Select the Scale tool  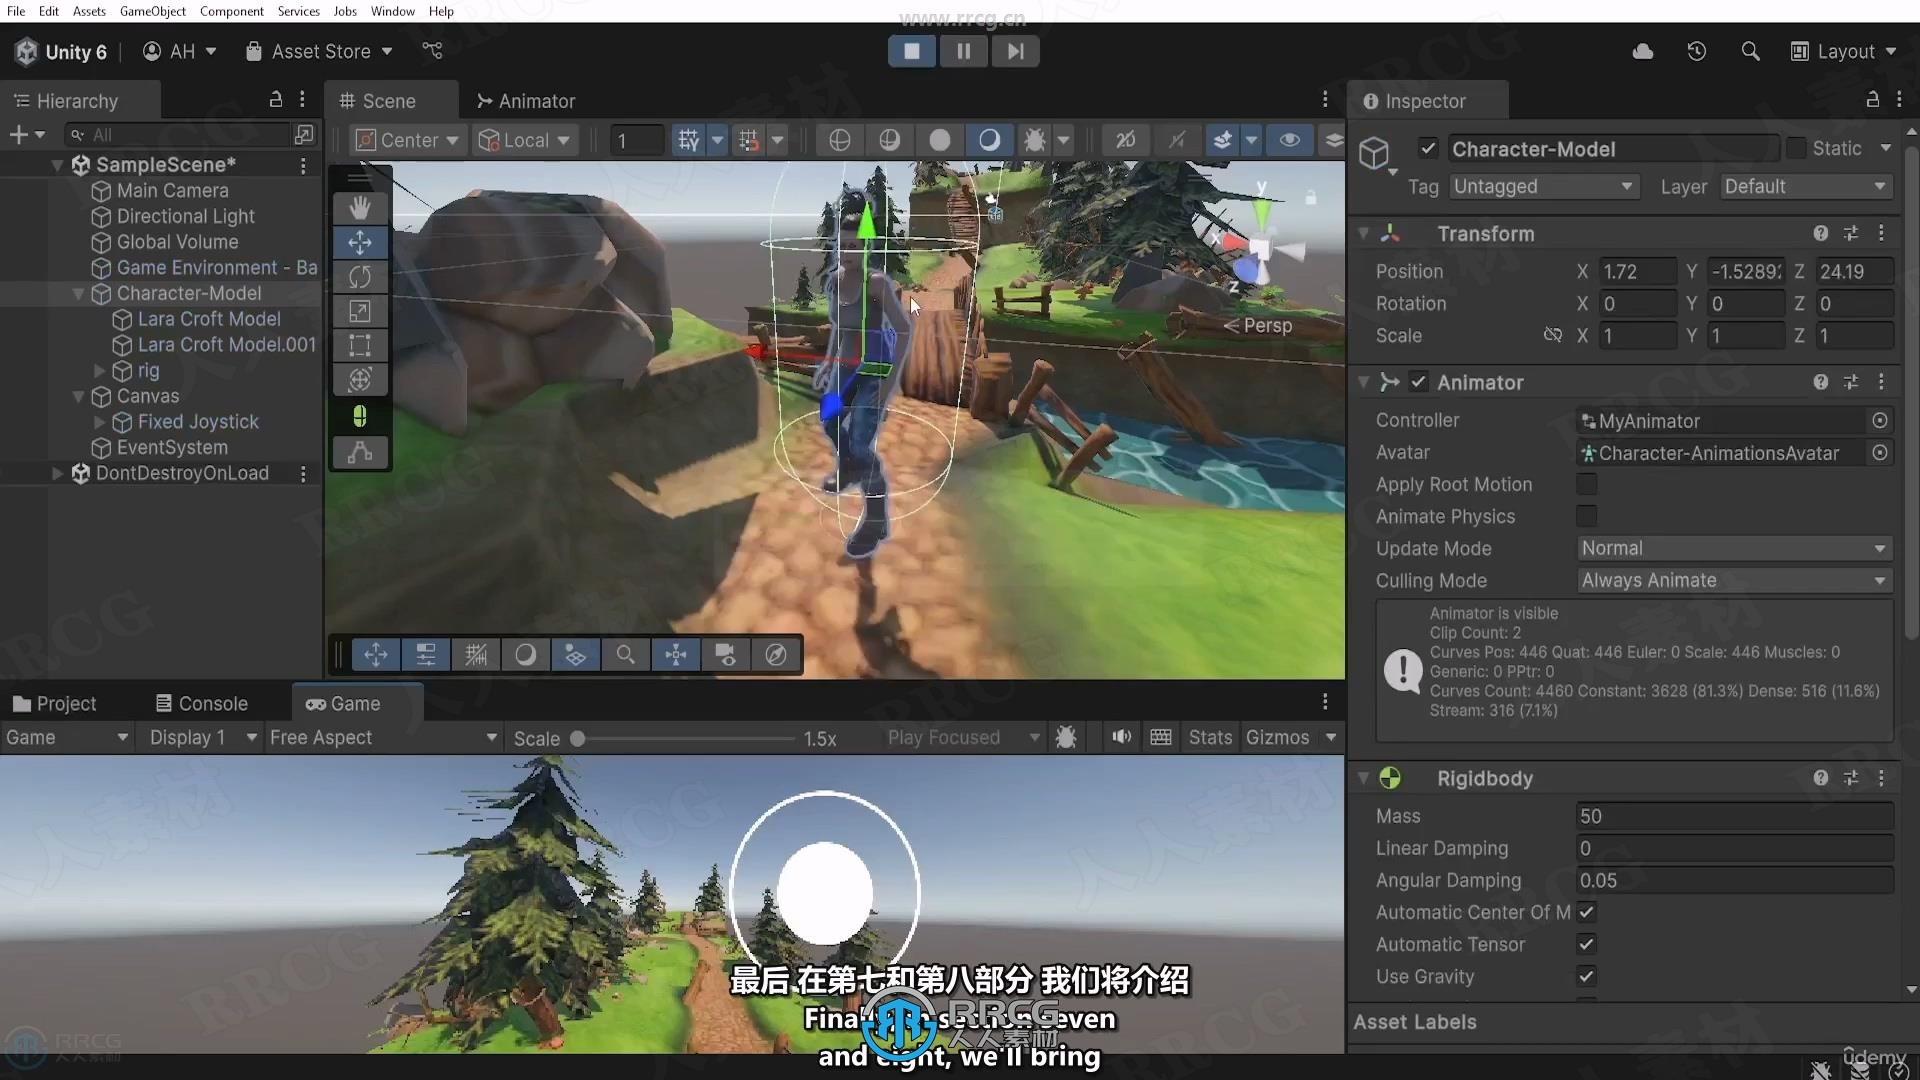[360, 311]
